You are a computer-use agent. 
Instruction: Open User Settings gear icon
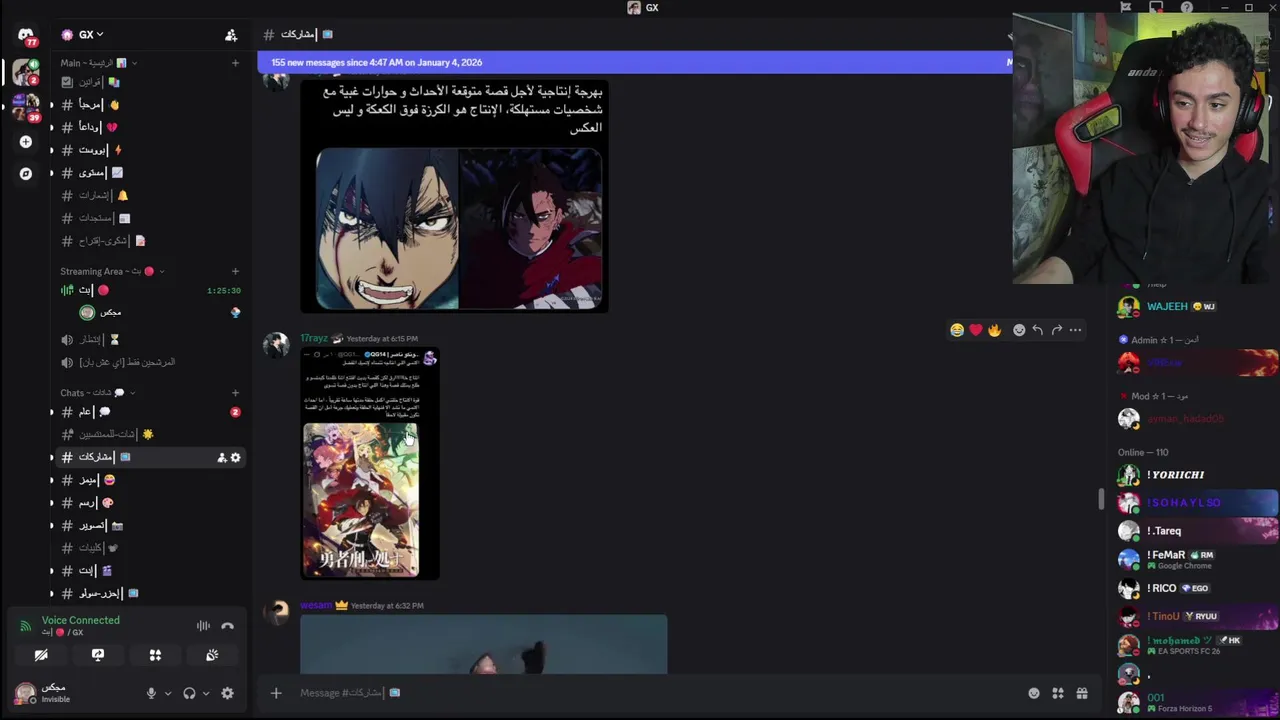click(227, 693)
